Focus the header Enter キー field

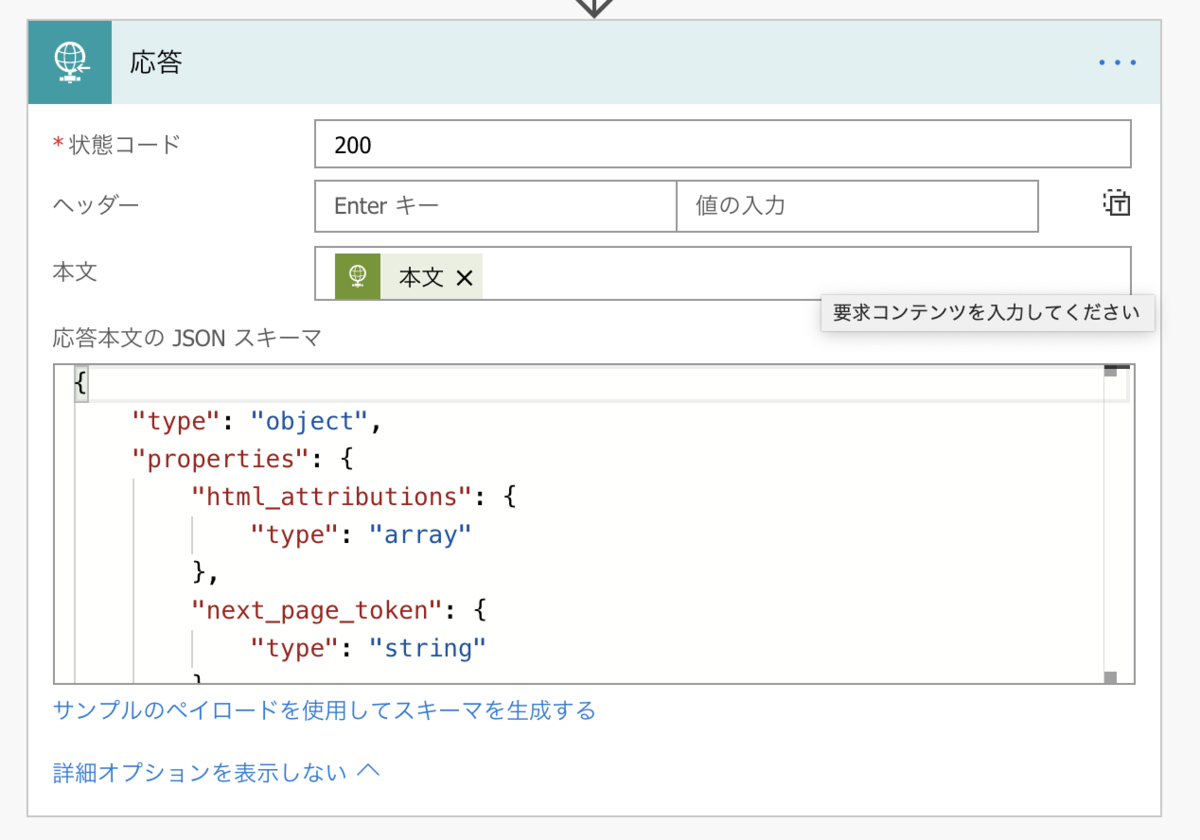496,206
